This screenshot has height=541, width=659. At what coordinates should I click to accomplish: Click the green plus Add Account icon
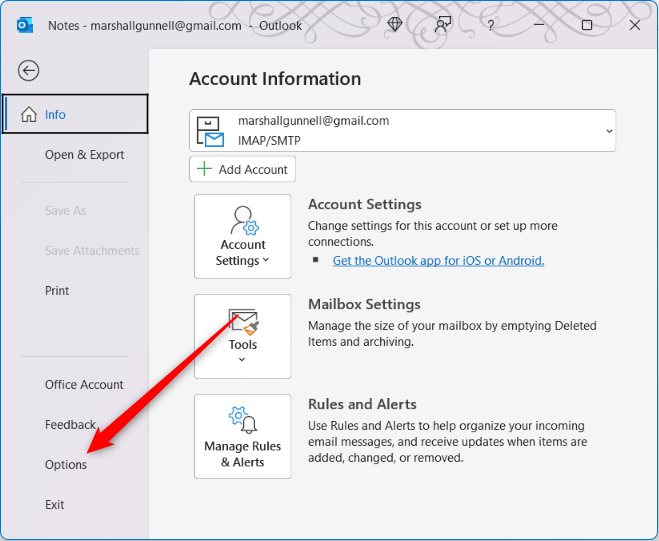click(204, 169)
